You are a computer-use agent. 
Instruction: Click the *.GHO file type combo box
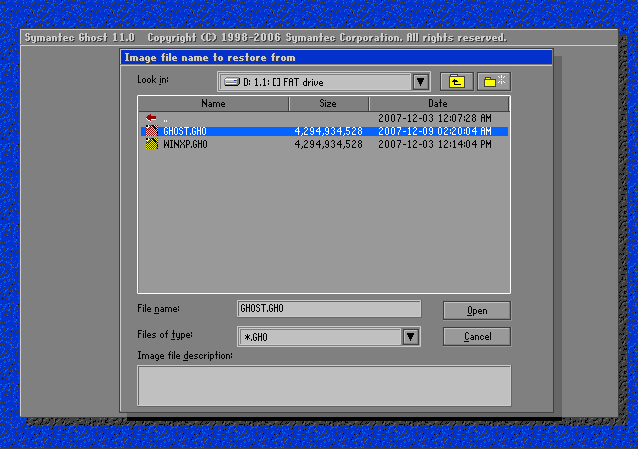329,337
